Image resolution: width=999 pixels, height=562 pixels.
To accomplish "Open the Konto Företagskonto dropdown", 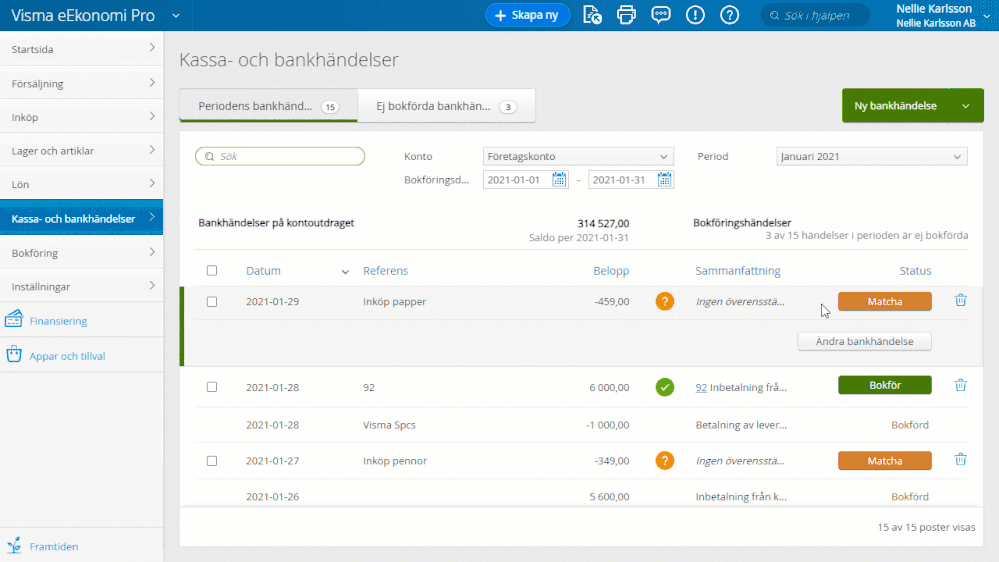I will click(577, 157).
